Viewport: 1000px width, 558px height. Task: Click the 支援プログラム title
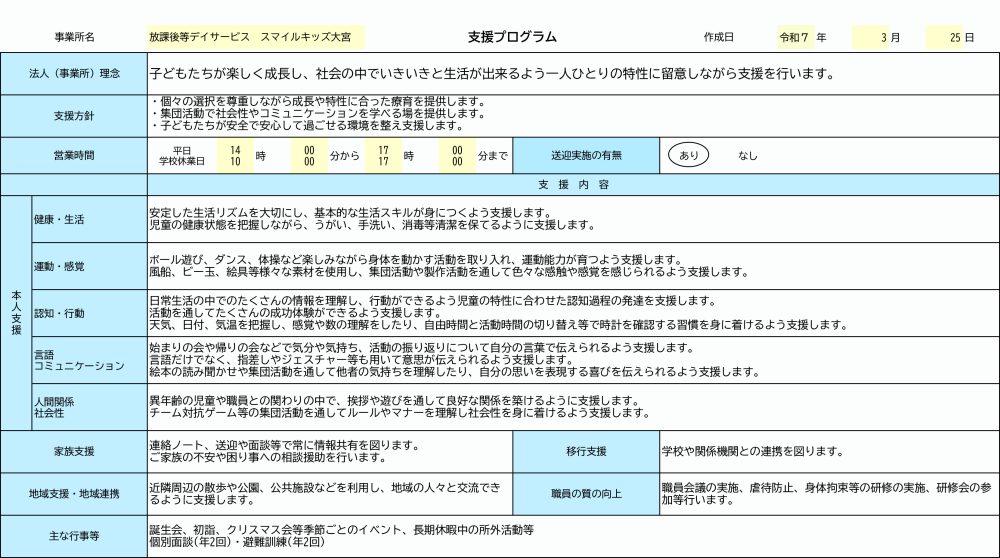pyautogui.click(x=512, y=37)
